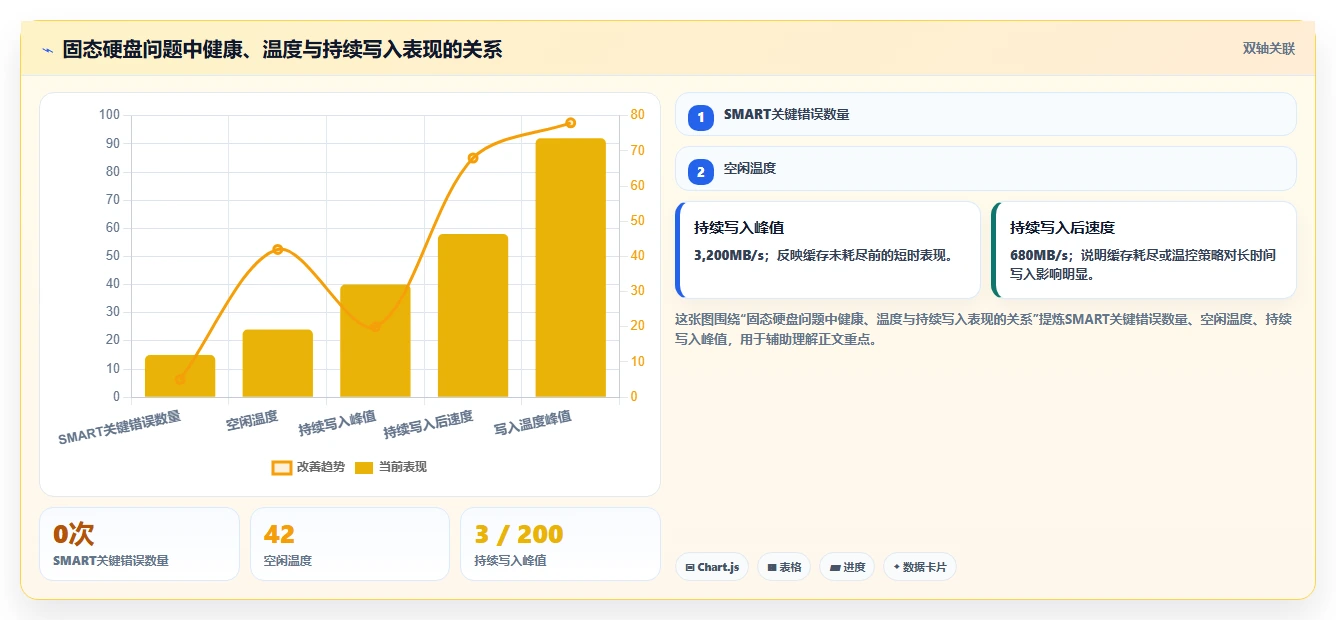Screen dimensions: 1336x620
Task: Click the 680MB/s description text
Action: (x=1143, y=264)
